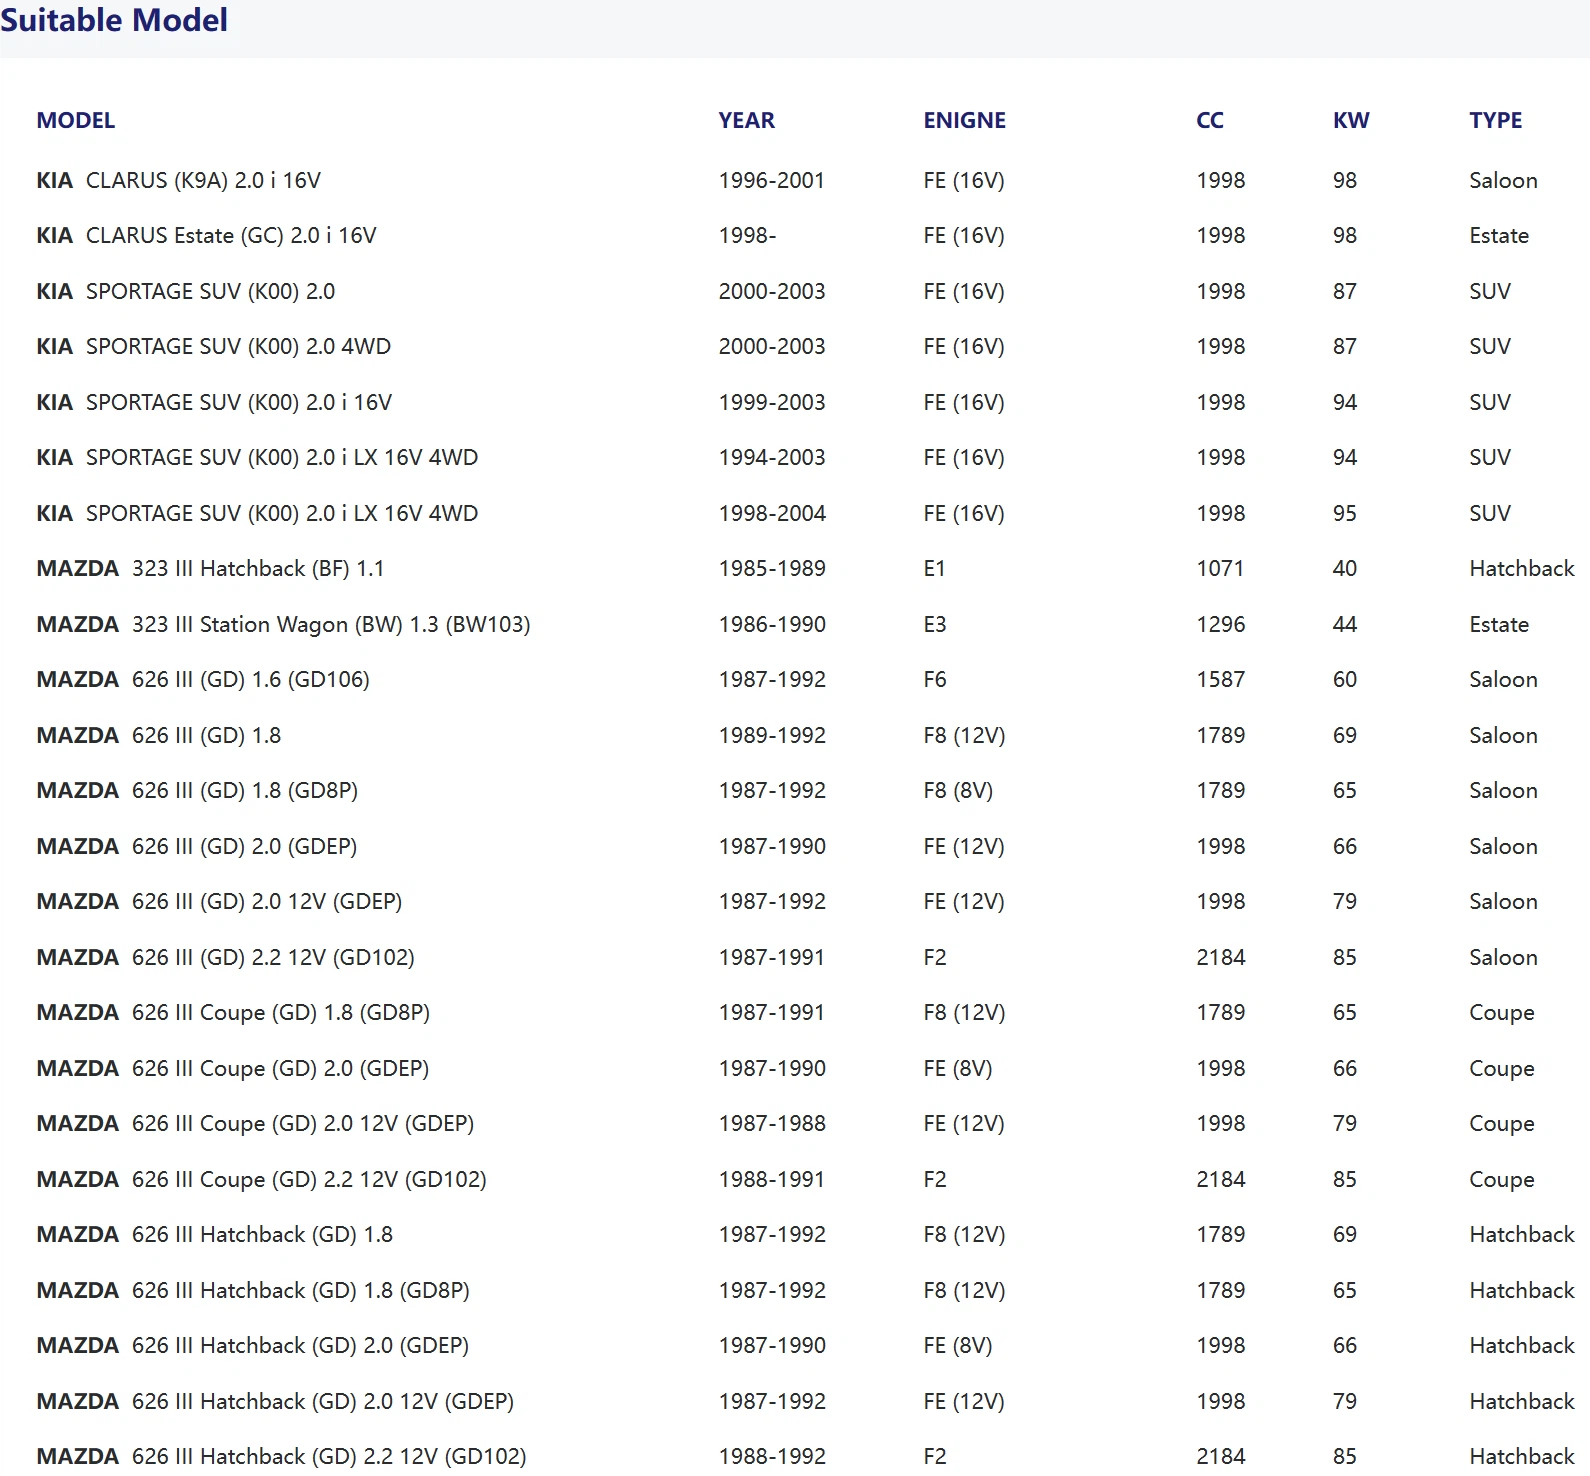Select KIA SPORTAGE SUV (K00) 2.0 4WD
This screenshot has height=1476, width=1590.
tap(214, 346)
